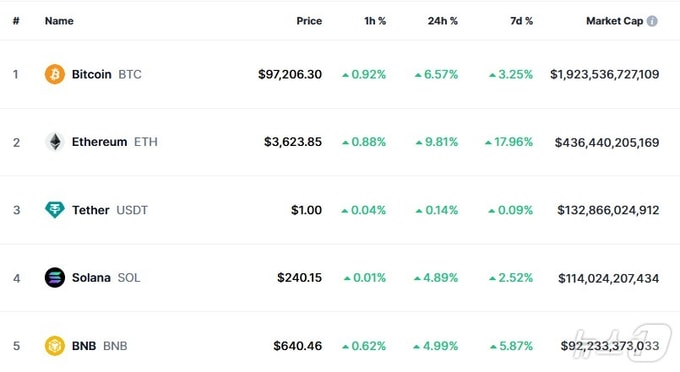Click the Solana black logo icon
Screen dimensions: 680x372
pyautogui.click(x=55, y=277)
